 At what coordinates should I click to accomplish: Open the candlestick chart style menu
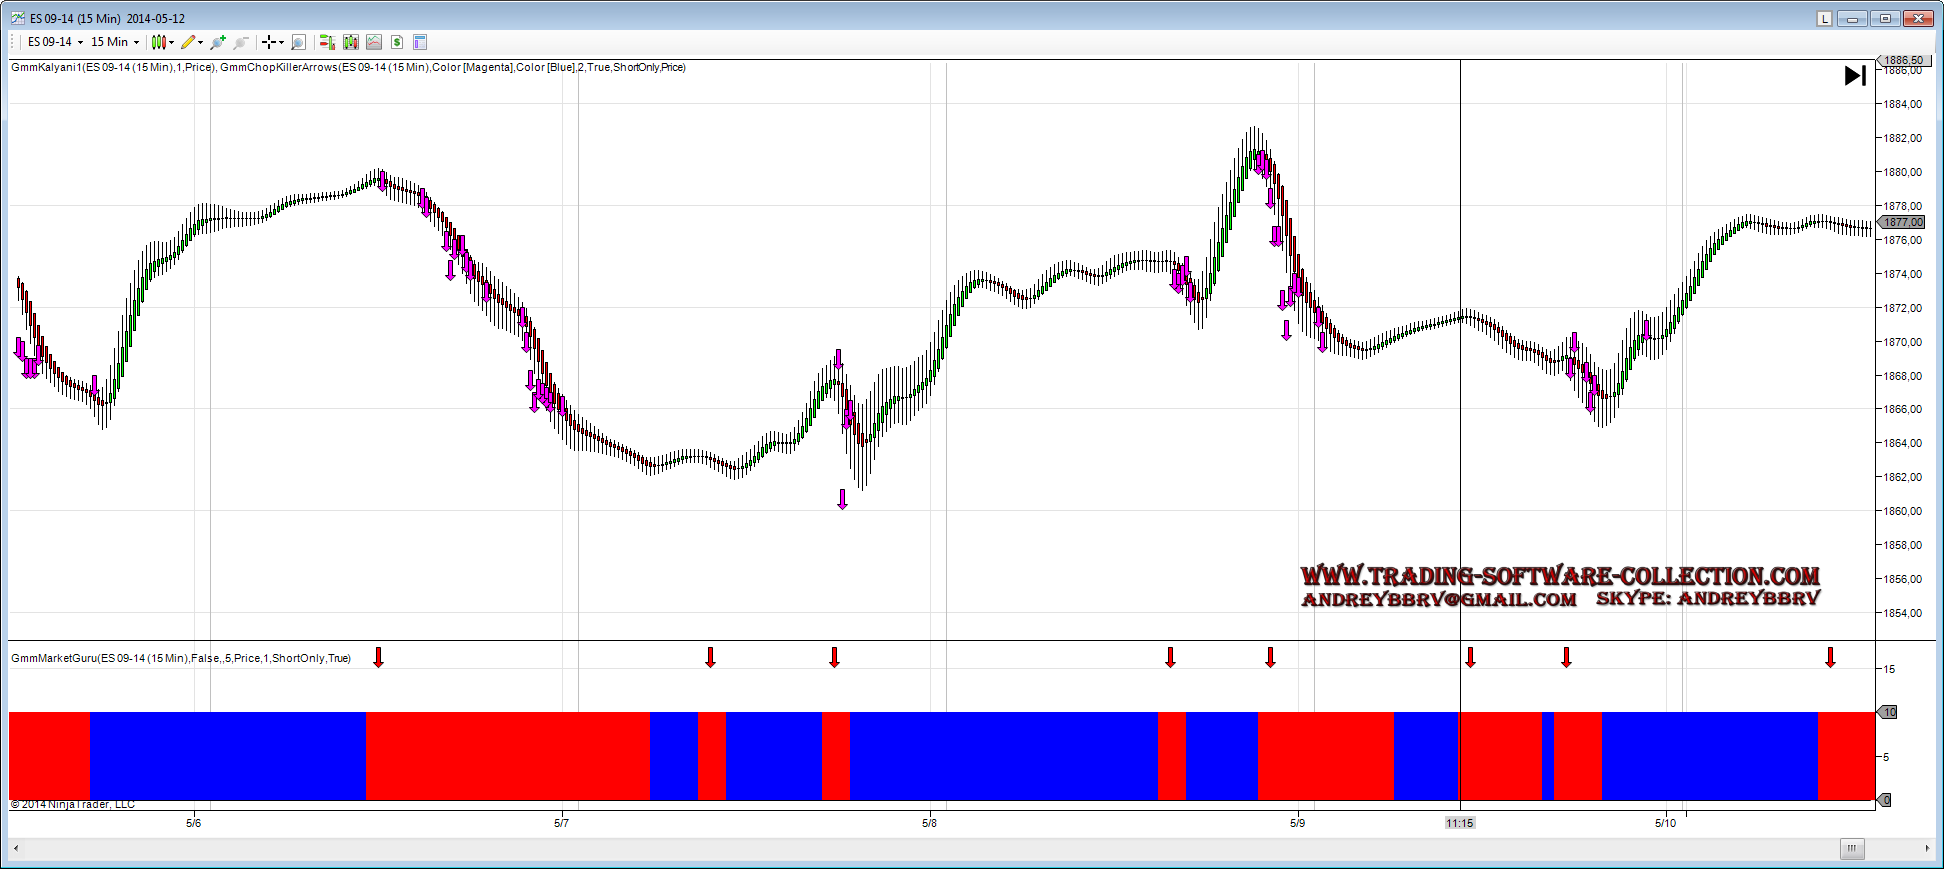(161, 42)
